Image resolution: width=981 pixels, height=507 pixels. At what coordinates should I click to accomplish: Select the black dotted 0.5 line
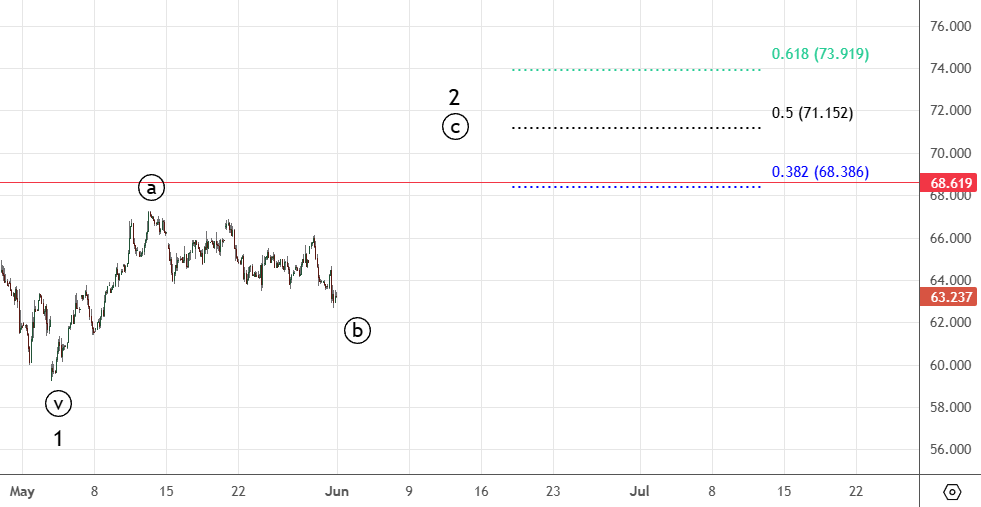coord(636,128)
